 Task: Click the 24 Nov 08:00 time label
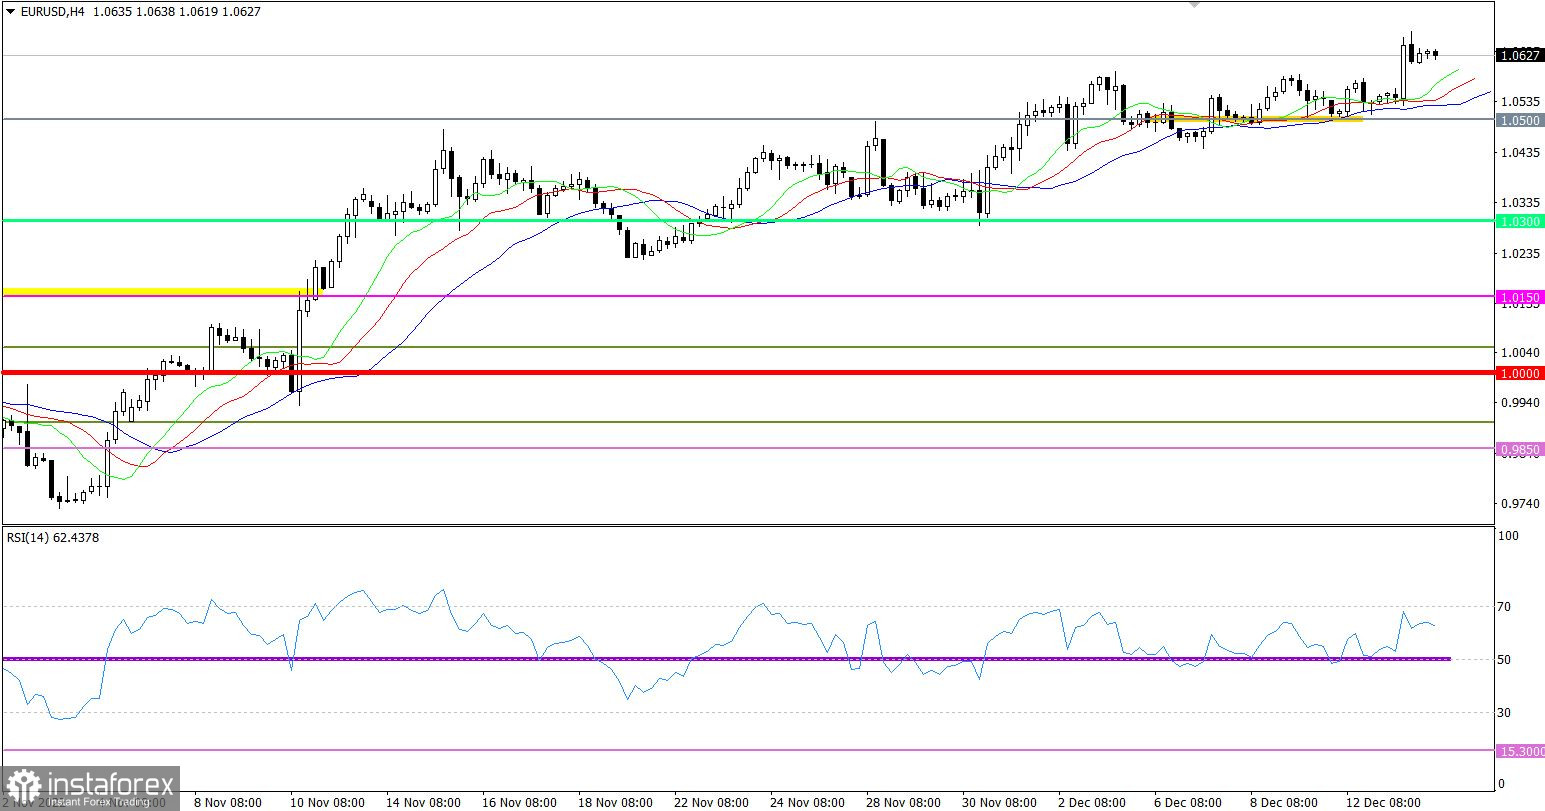[807, 802]
